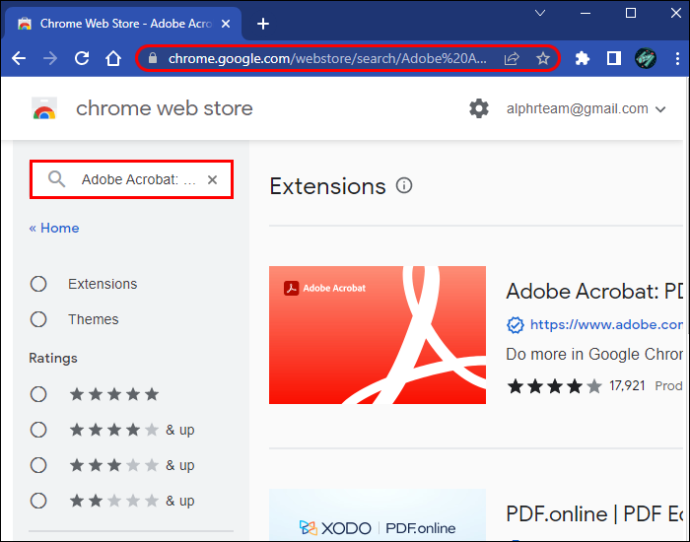
Task: Open the XODO PDF.online thumbnail
Action: [x=378, y=515]
